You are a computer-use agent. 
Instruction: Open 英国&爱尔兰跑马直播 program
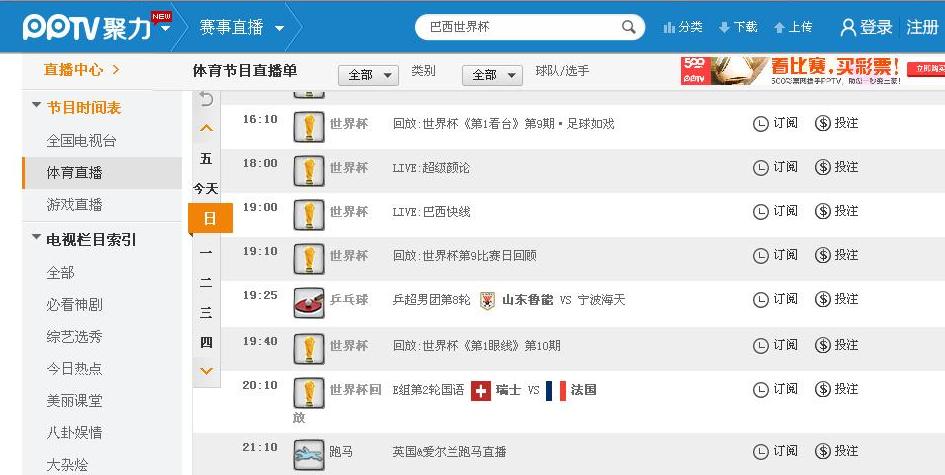[450, 451]
